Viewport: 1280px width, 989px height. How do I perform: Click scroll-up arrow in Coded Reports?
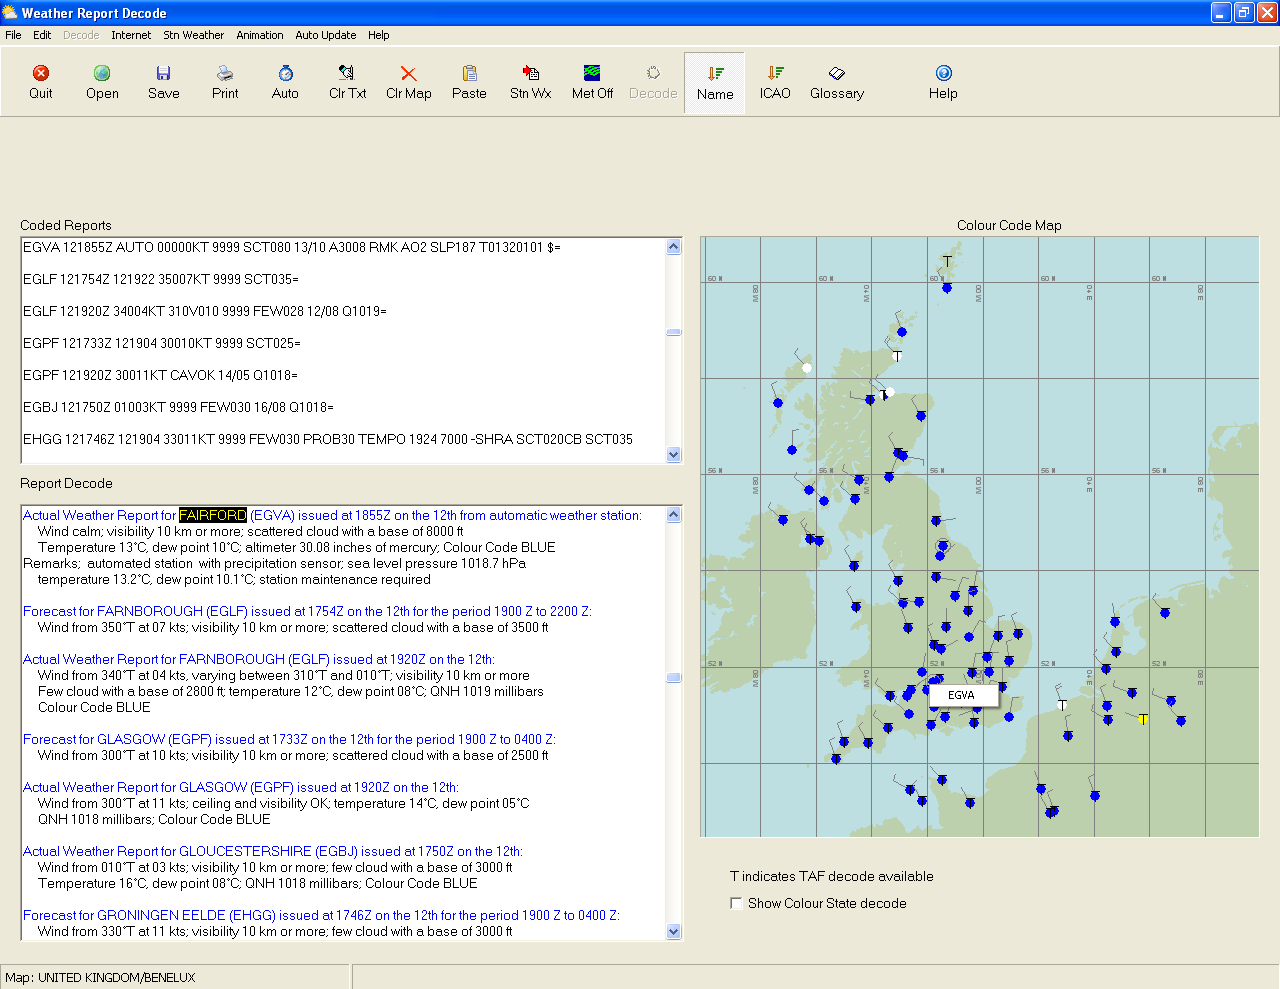click(673, 247)
